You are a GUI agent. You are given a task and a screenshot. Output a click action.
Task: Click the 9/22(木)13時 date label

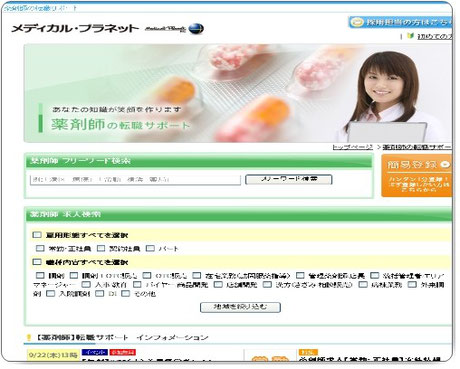(53, 355)
